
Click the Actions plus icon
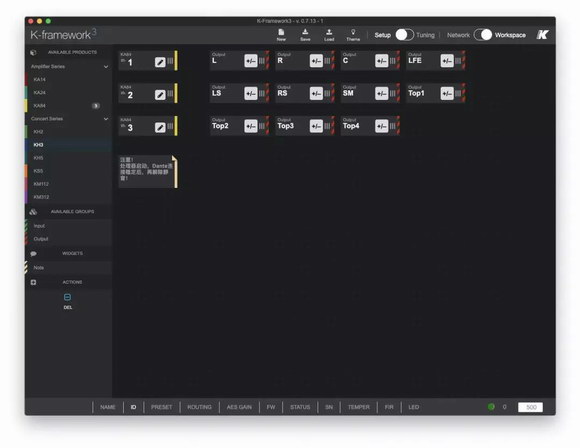click(x=33, y=282)
